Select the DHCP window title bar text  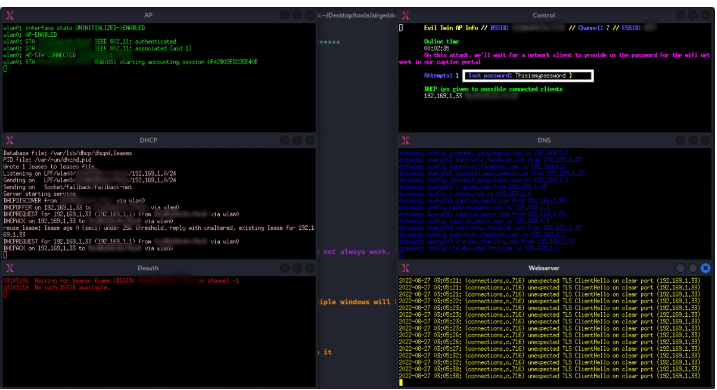(148, 140)
